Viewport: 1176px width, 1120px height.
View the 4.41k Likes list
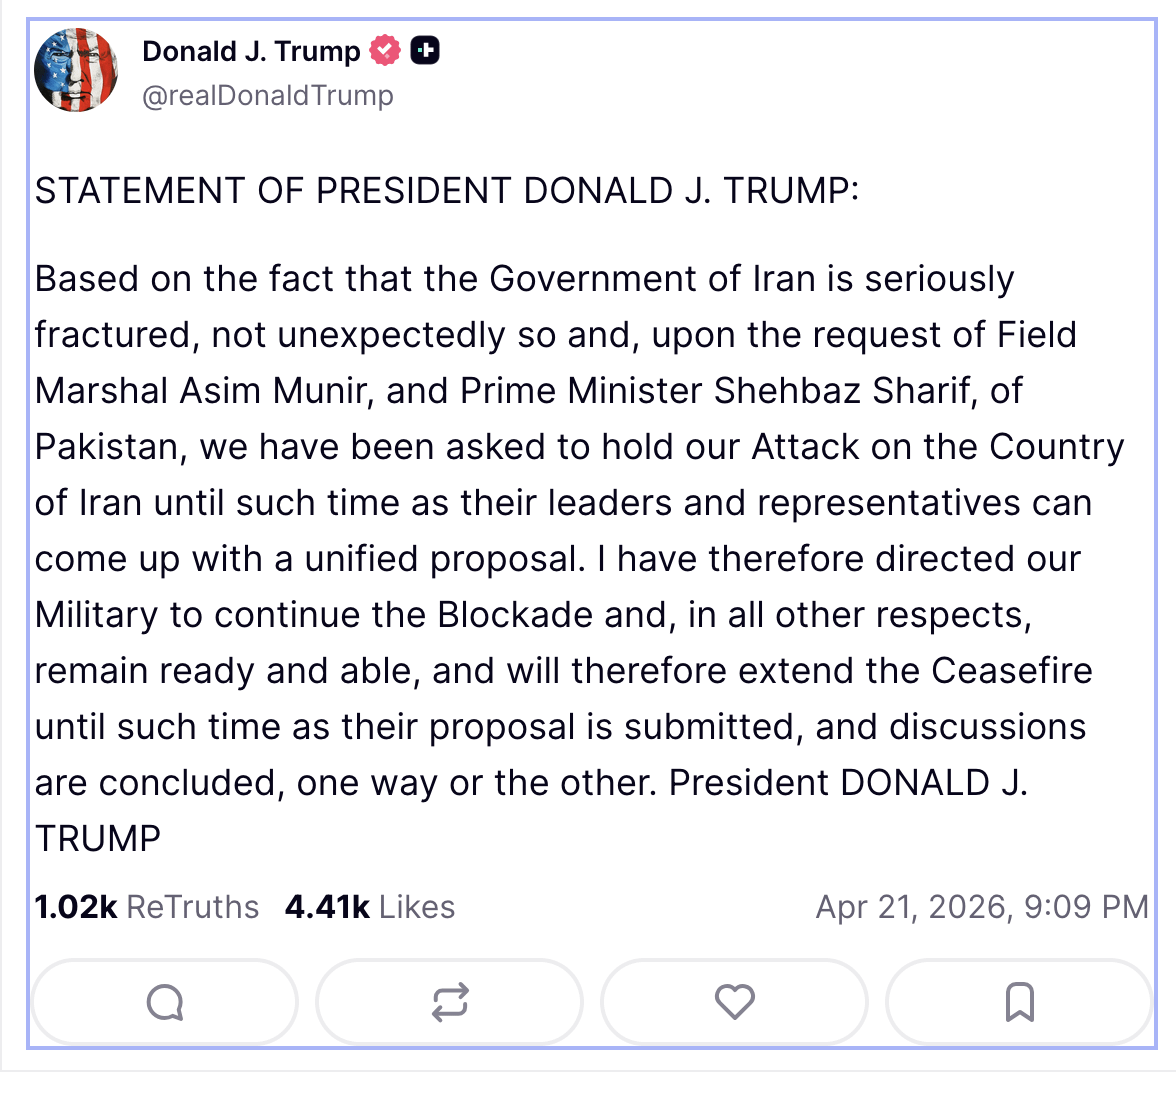click(x=369, y=907)
